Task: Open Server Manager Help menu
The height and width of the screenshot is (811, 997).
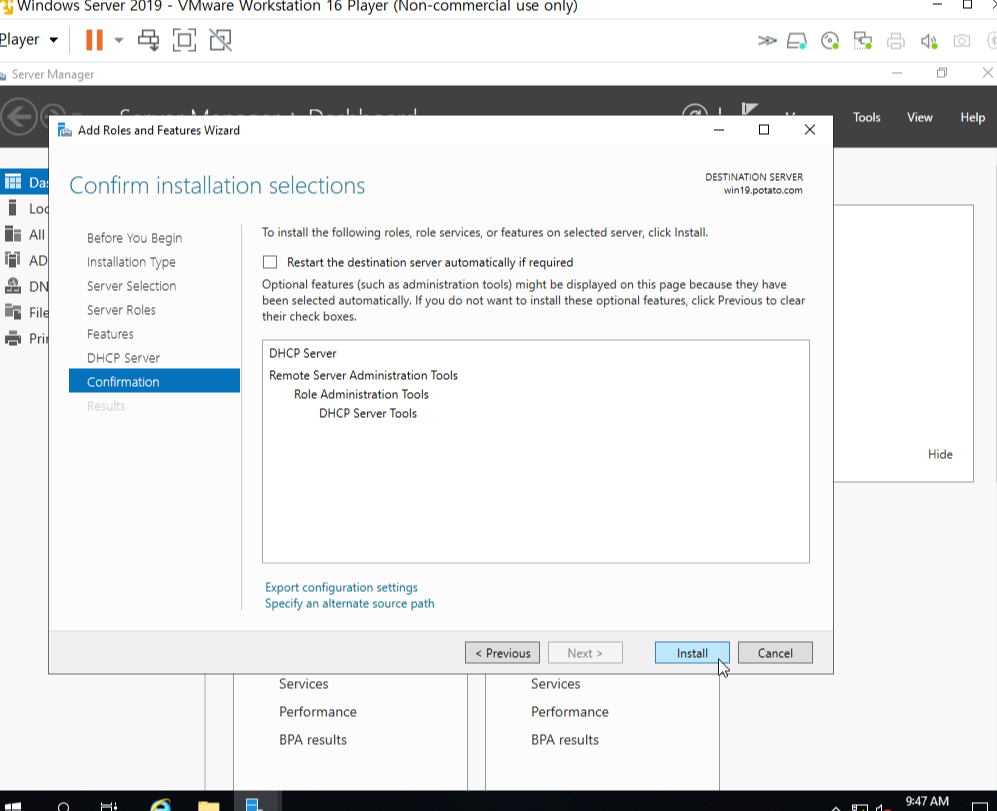Action: [x=972, y=117]
